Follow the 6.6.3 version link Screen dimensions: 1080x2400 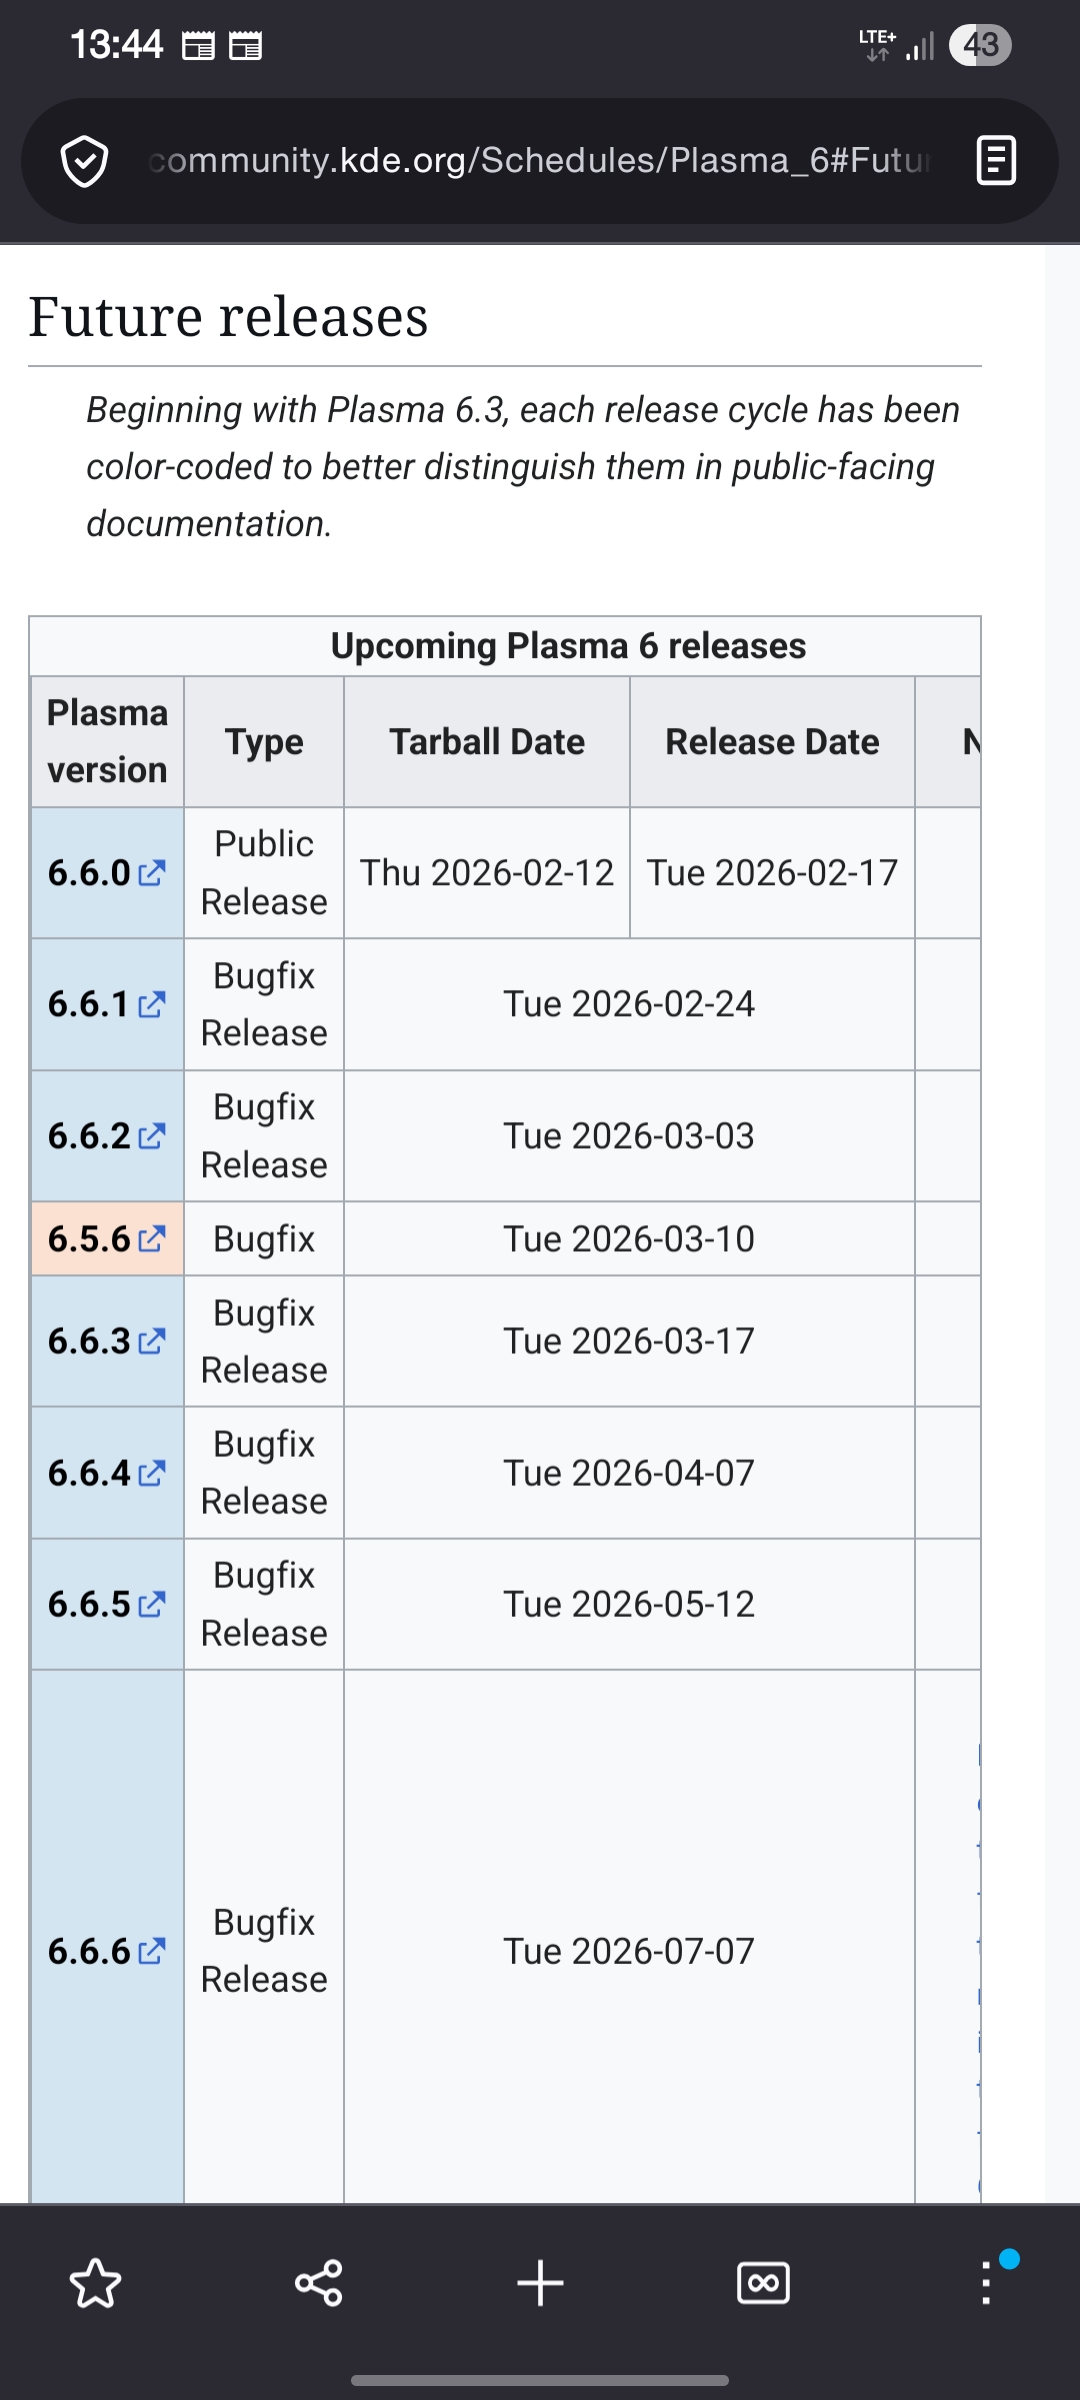tap(106, 1341)
